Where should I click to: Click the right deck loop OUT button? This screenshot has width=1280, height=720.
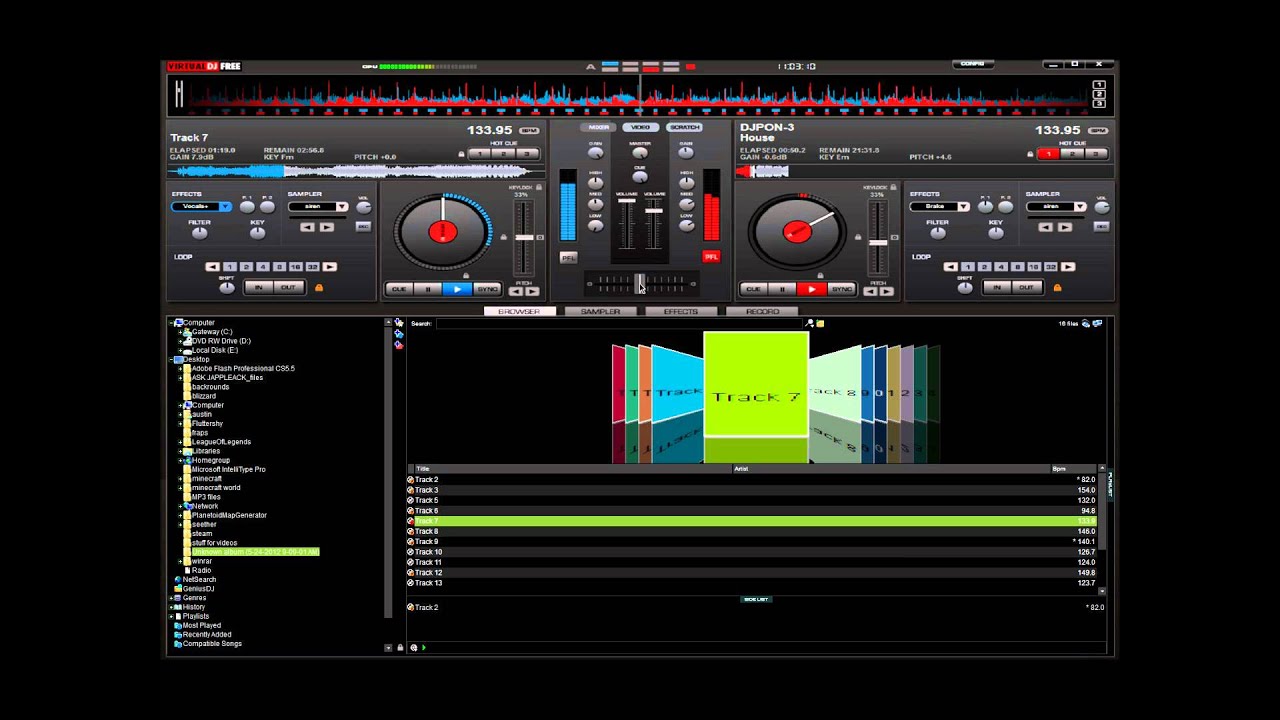(x=1026, y=288)
